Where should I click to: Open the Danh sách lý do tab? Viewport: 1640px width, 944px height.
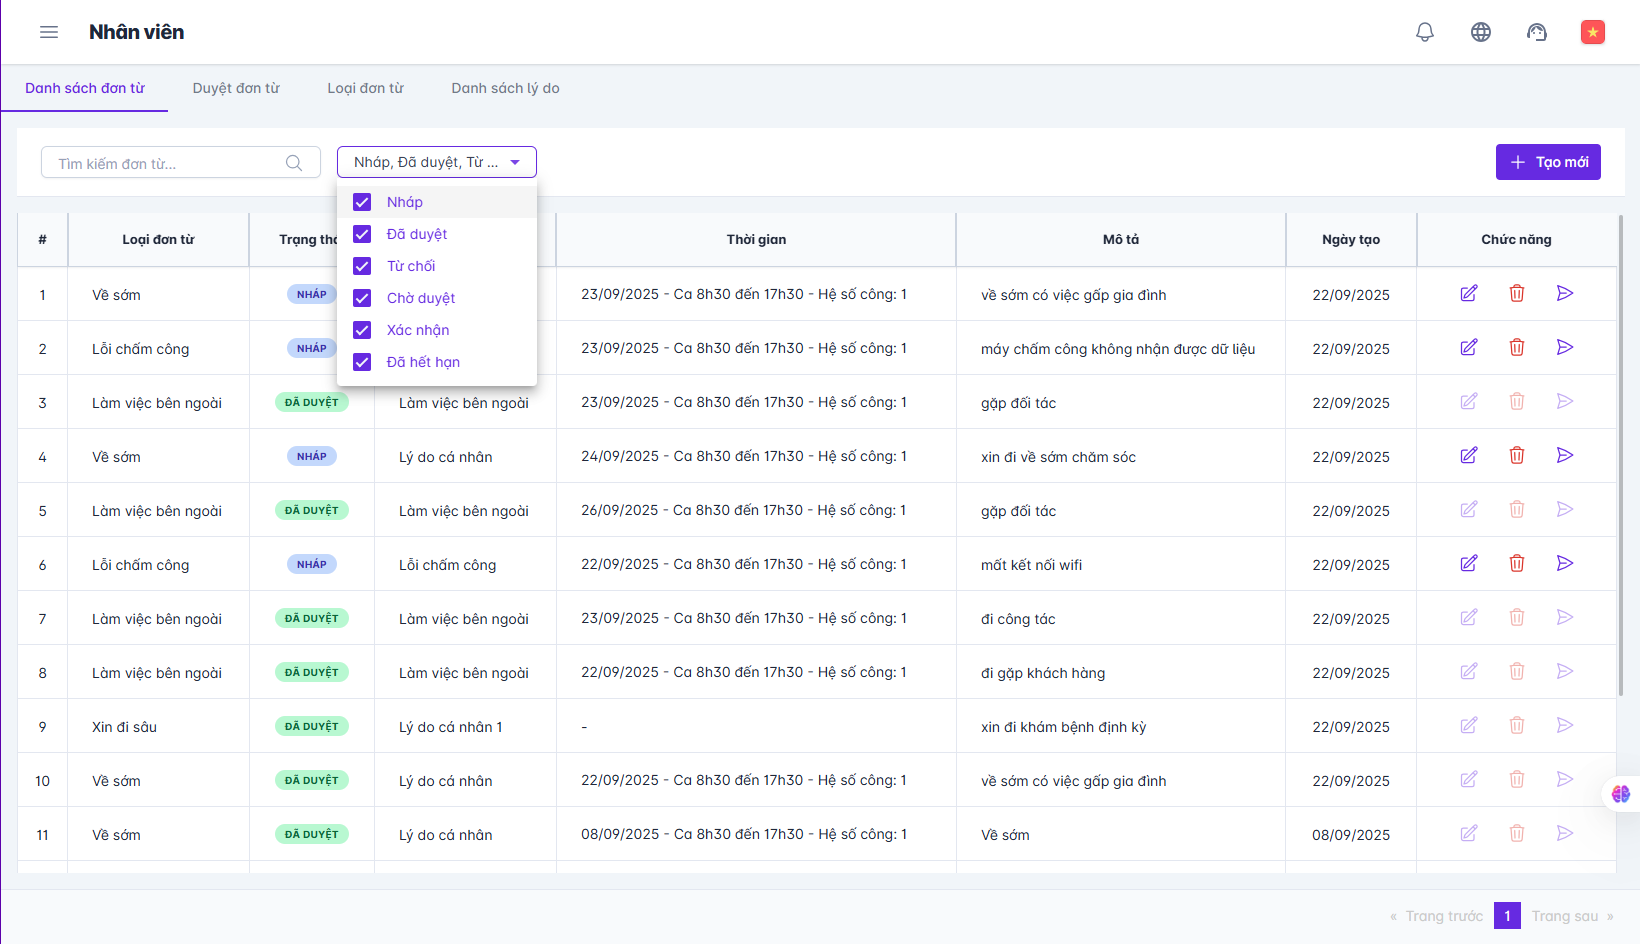pos(505,88)
